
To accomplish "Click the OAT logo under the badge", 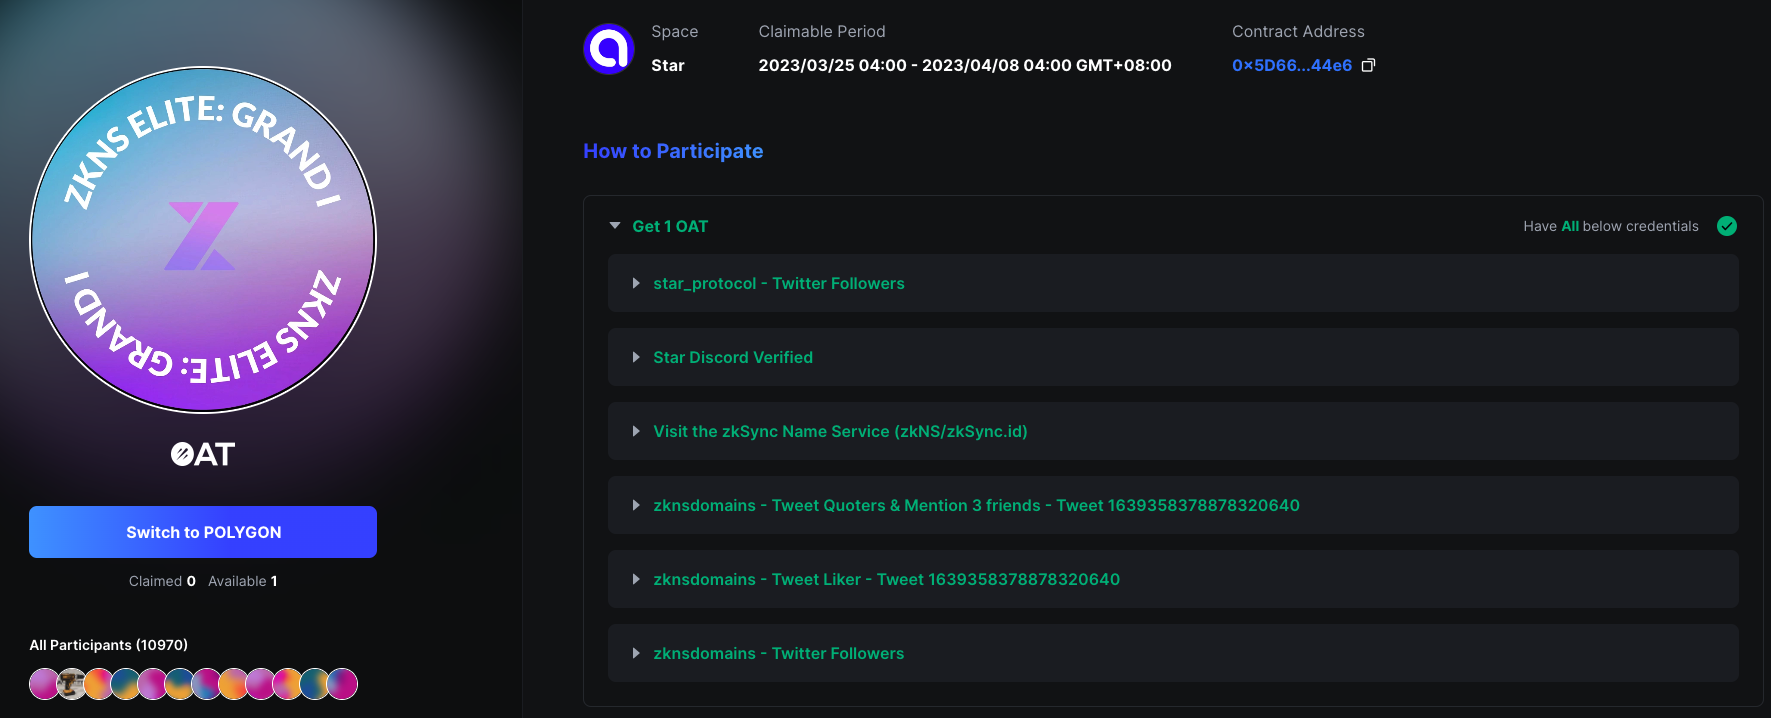I will [x=203, y=455].
